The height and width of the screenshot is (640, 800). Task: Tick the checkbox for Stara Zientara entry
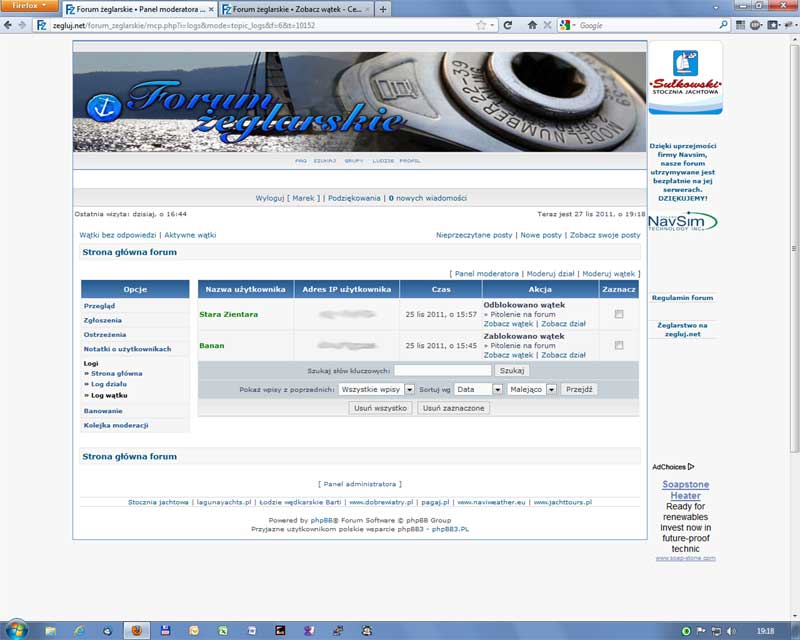pyautogui.click(x=619, y=314)
